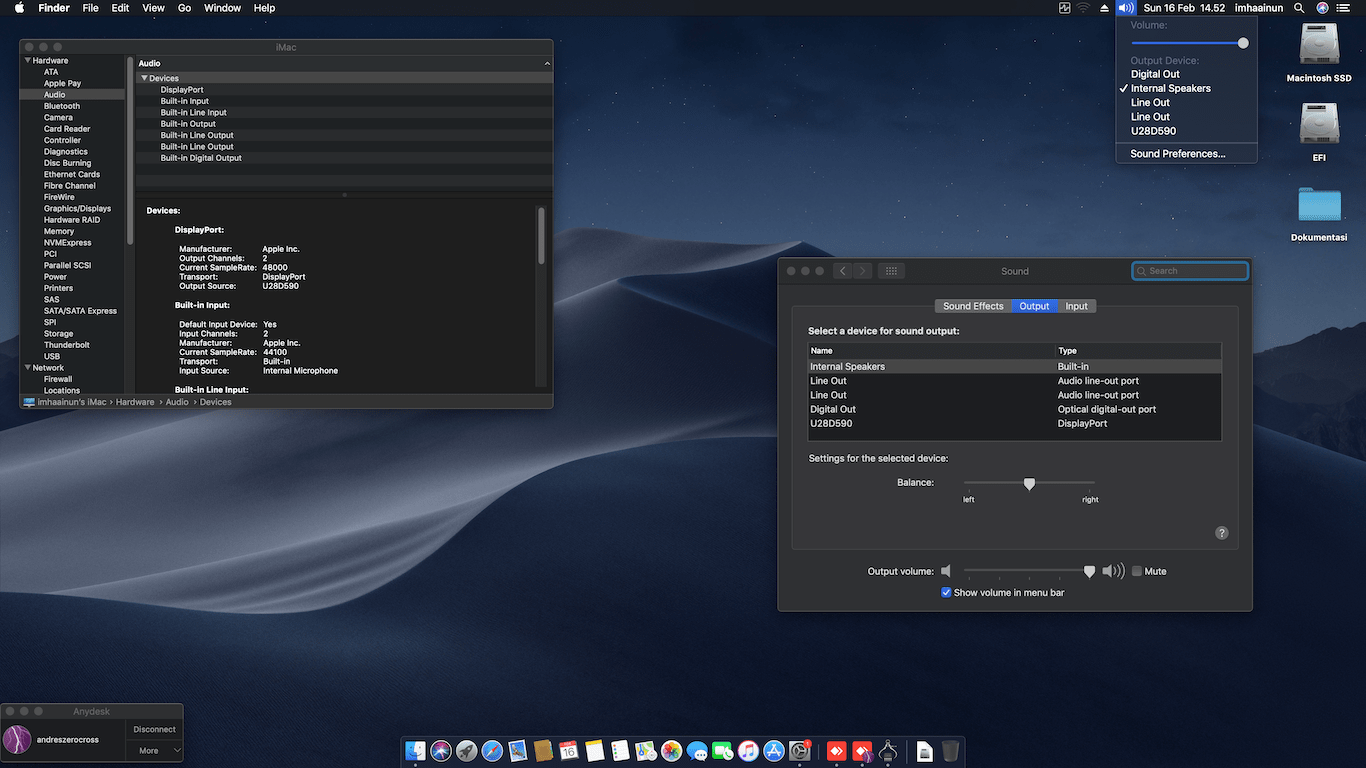
Task: Adjust the menu bar Volume slider
Action: (1189, 43)
